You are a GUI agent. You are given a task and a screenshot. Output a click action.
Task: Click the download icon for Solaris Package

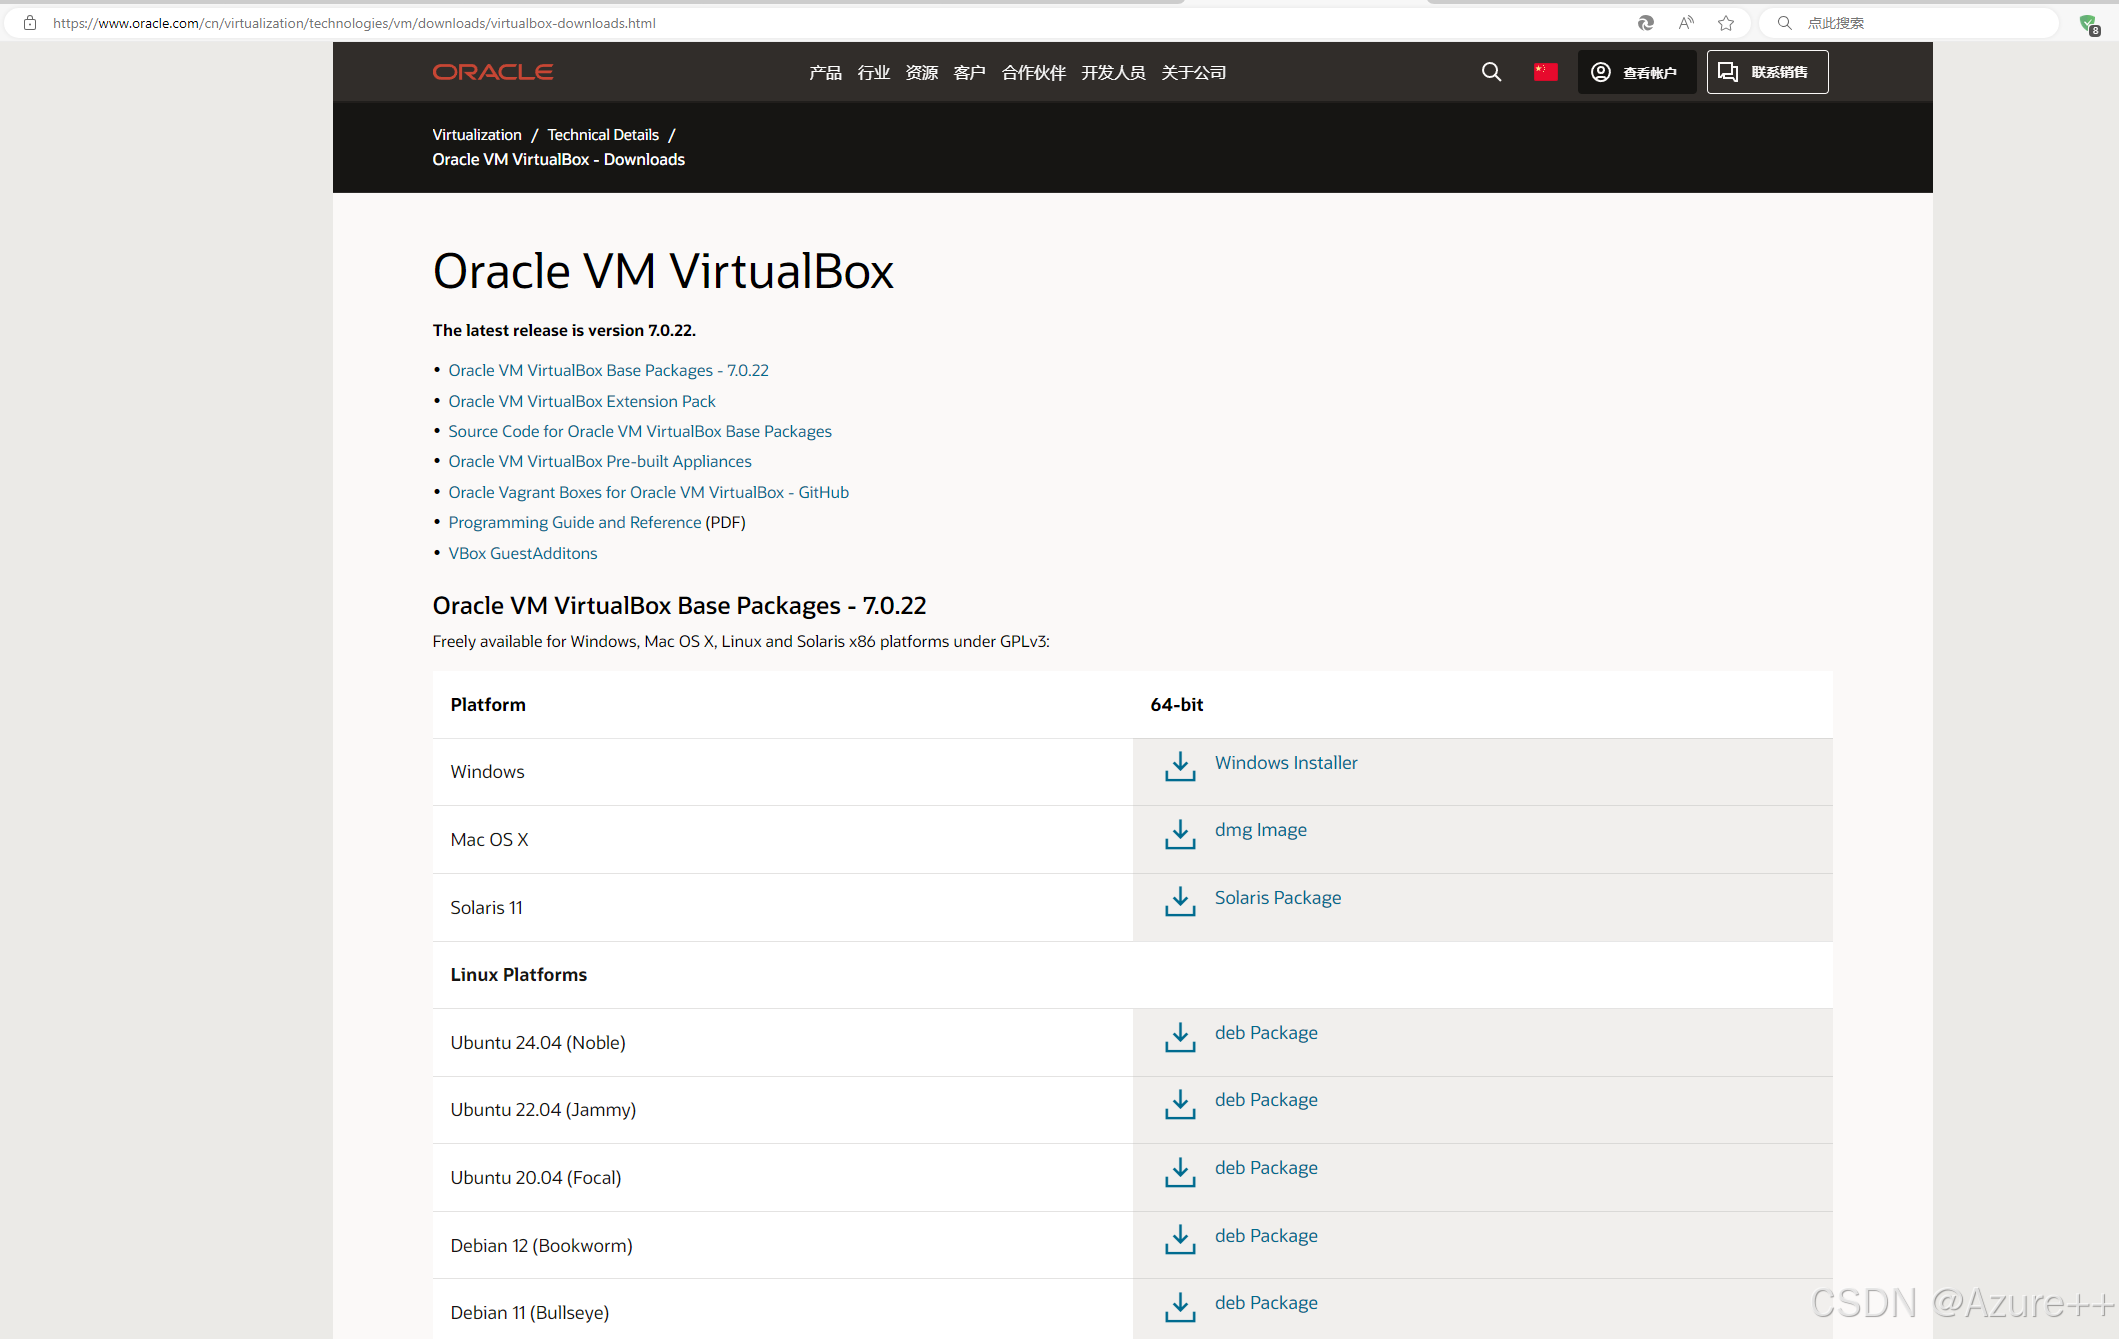[1180, 901]
